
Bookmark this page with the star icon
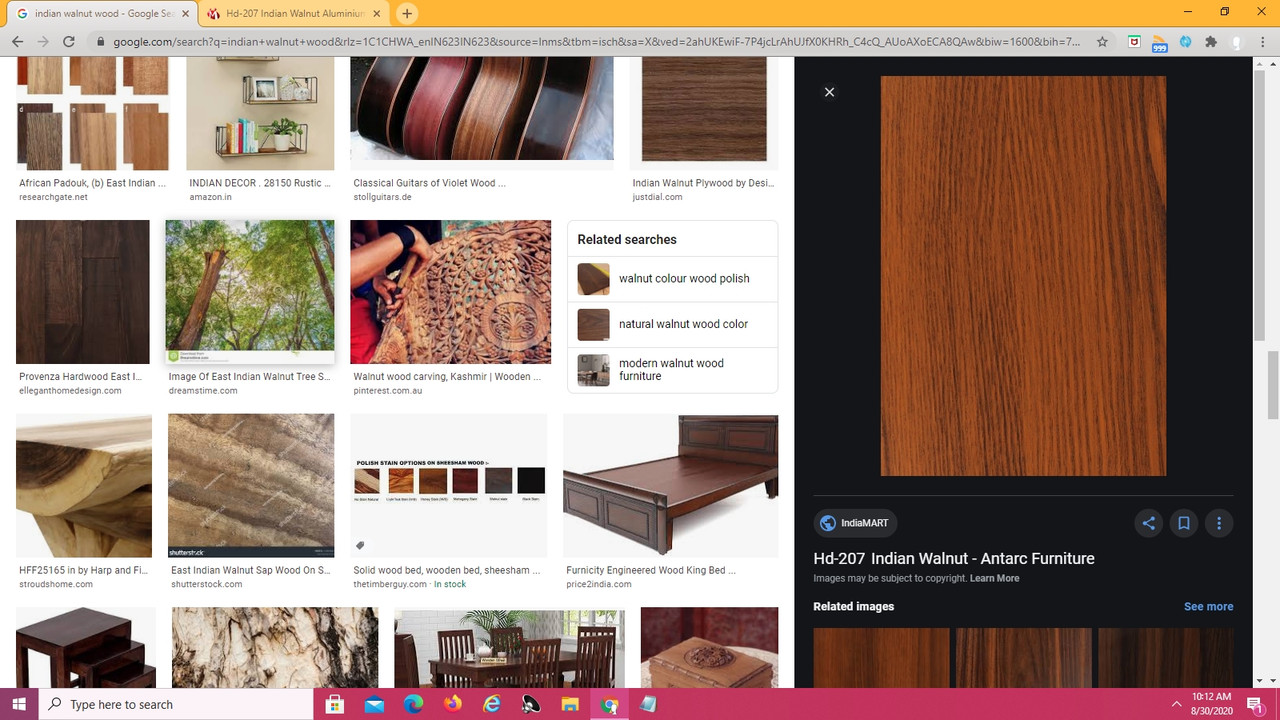(x=1102, y=42)
